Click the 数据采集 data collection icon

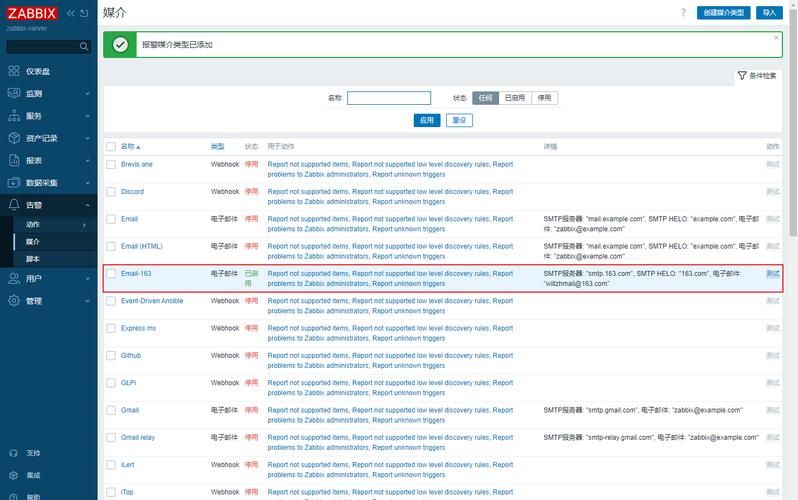(14, 182)
